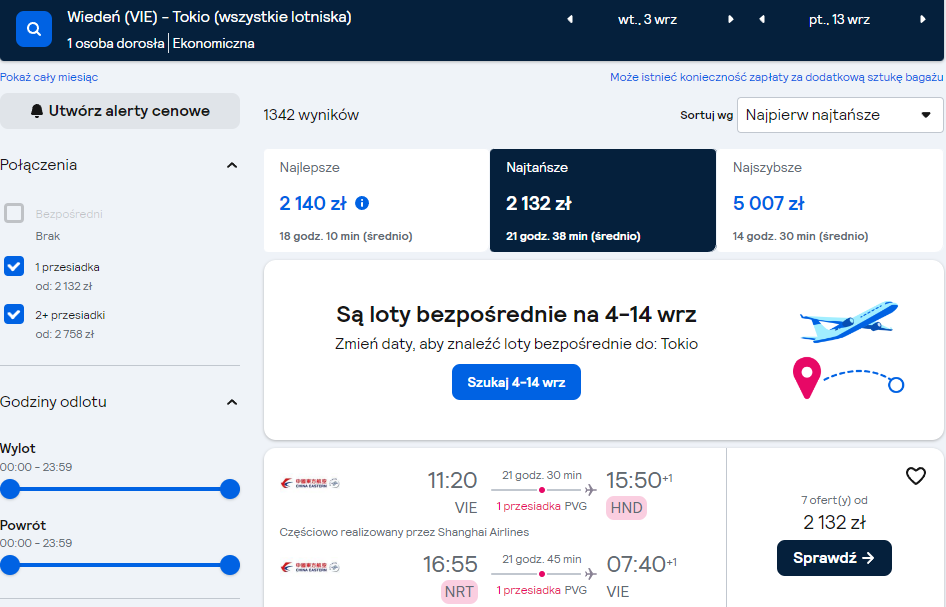Image resolution: width=946 pixels, height=607 pixels.
Task: Uncheck the 2+ przesiadki checkbox
Action: [14, 314]
